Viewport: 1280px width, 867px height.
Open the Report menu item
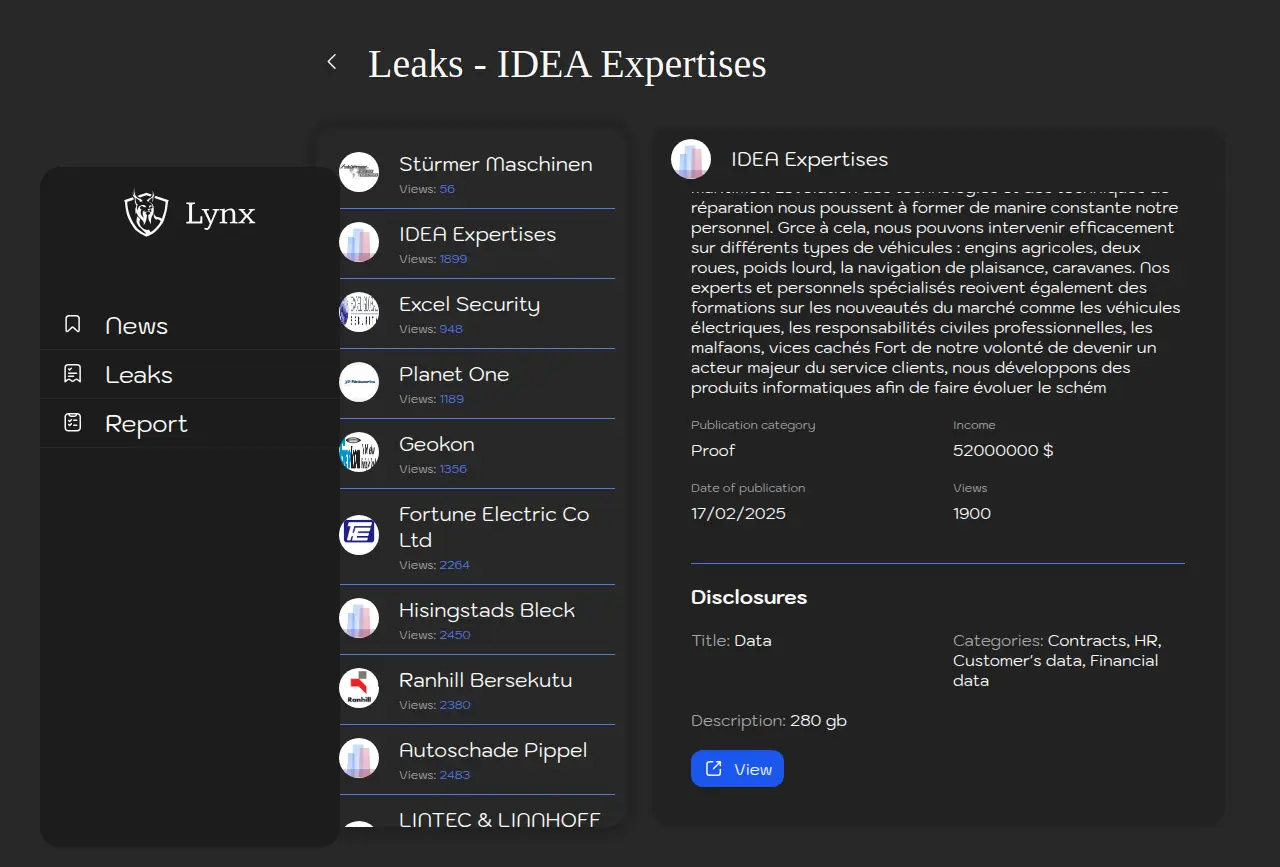(146, 424)
